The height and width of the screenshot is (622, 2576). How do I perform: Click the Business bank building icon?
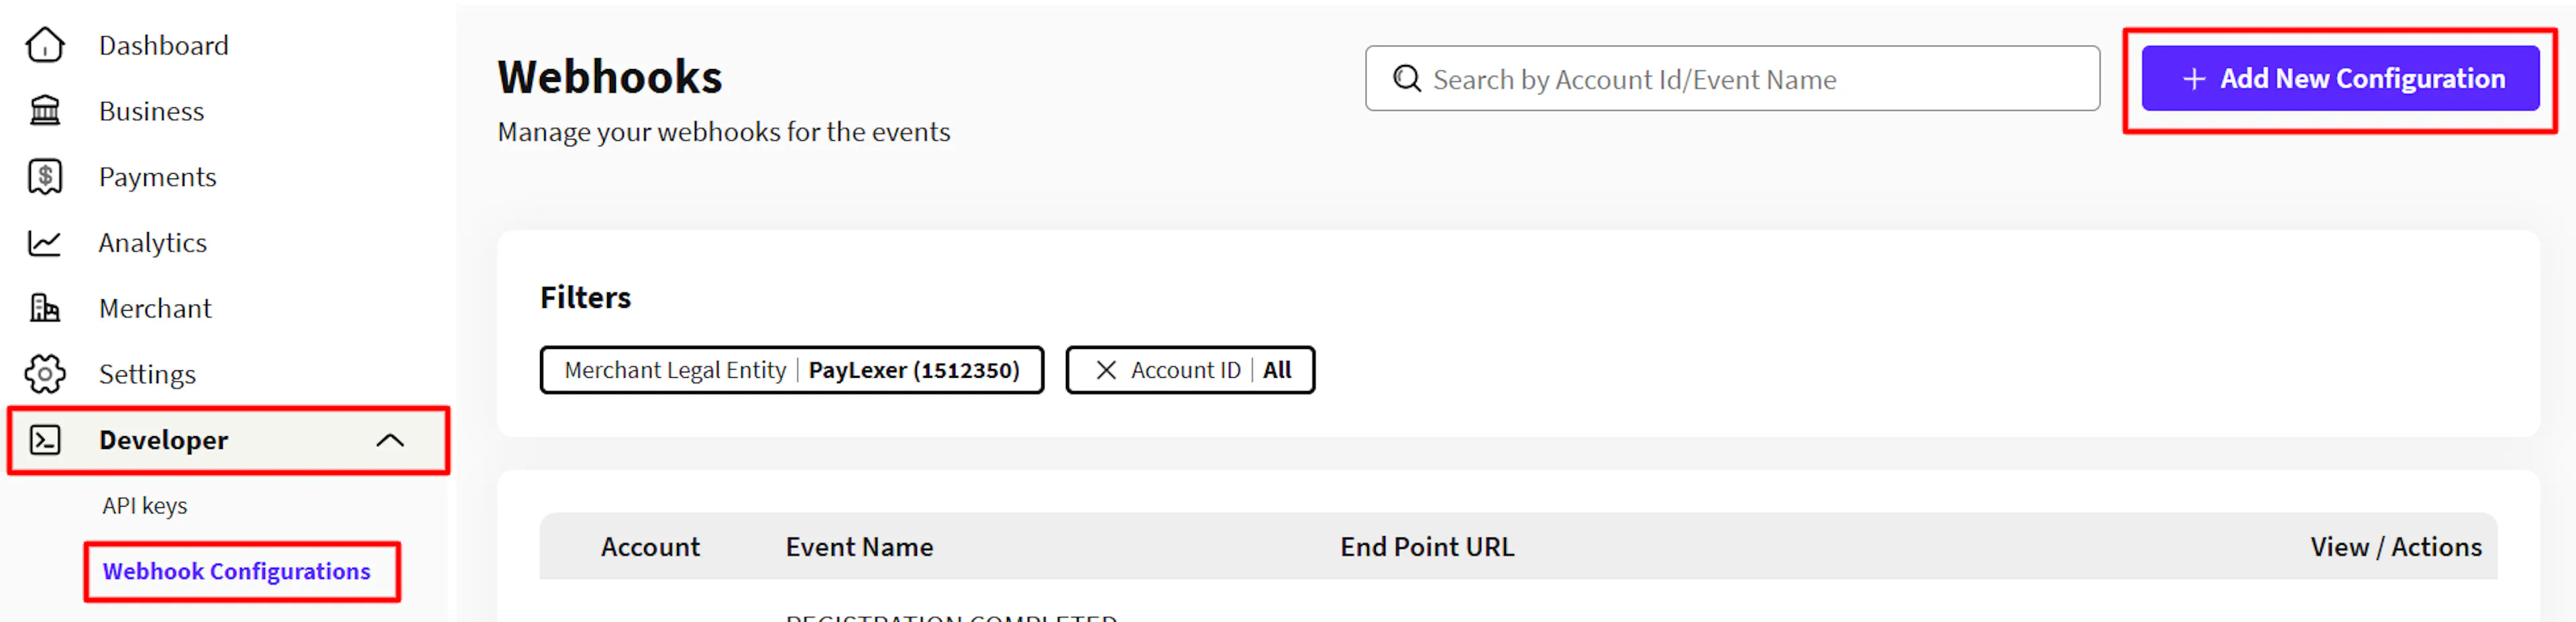pos(45,111)
